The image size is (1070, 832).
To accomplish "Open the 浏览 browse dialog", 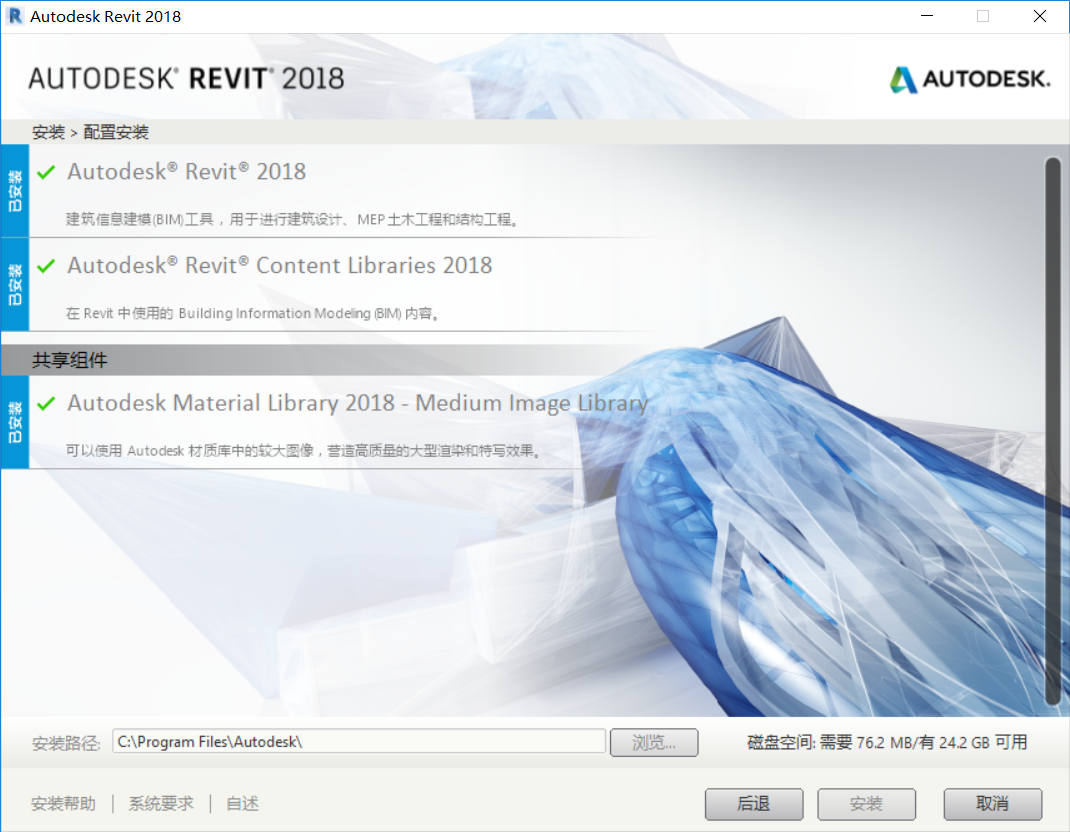I will (x=654, y=742).
